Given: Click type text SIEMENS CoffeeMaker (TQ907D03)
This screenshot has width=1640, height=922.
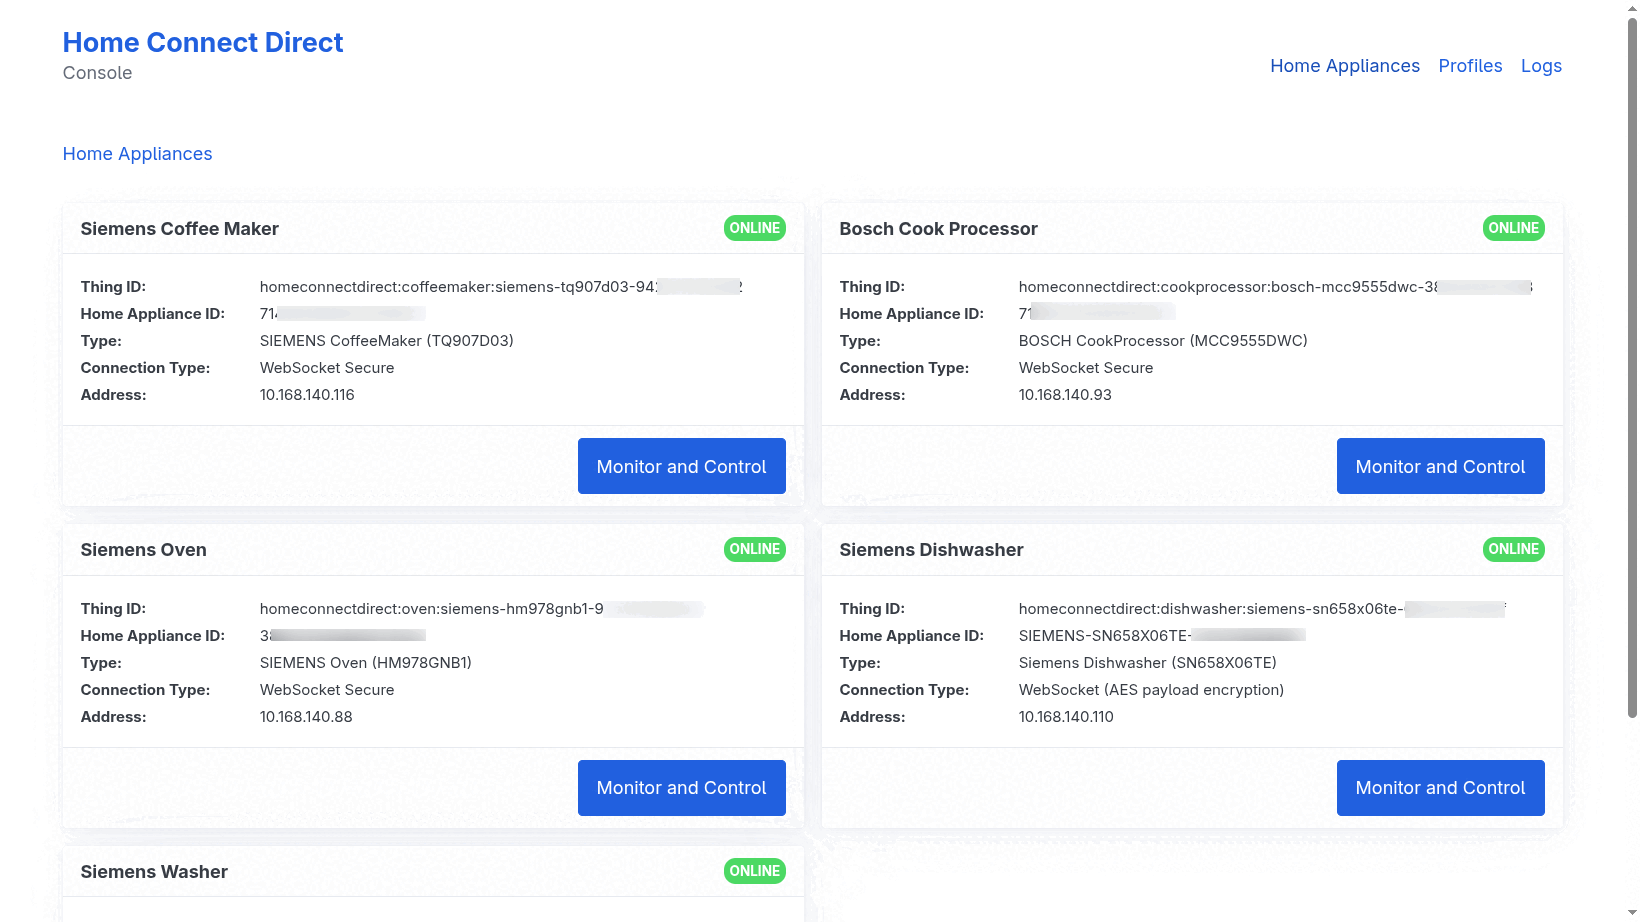Looking at the screenshot, I should tap(387, 341).
